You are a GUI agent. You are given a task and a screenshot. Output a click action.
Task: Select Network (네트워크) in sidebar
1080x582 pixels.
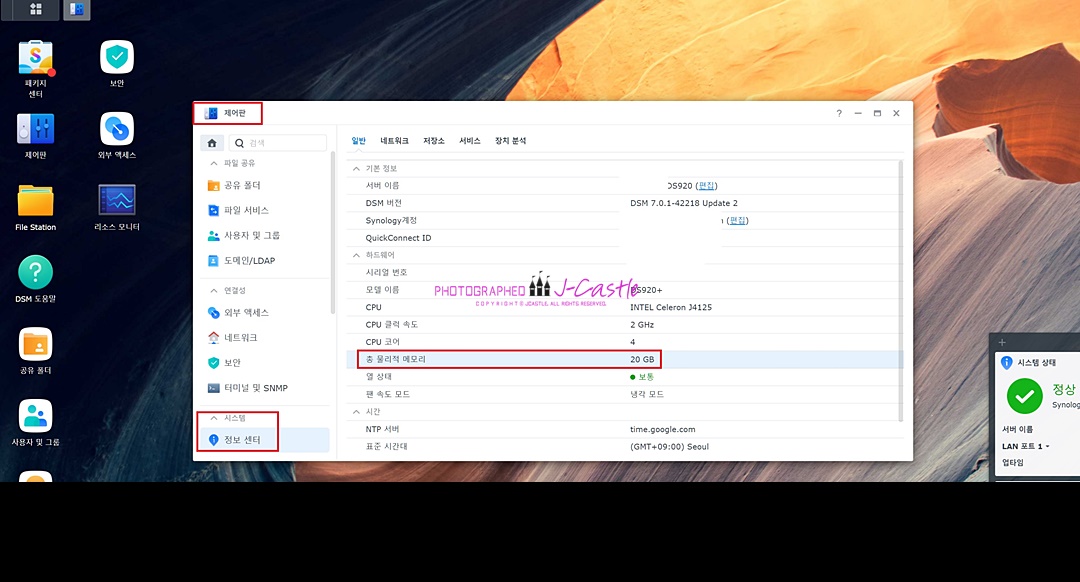[262, 337]
